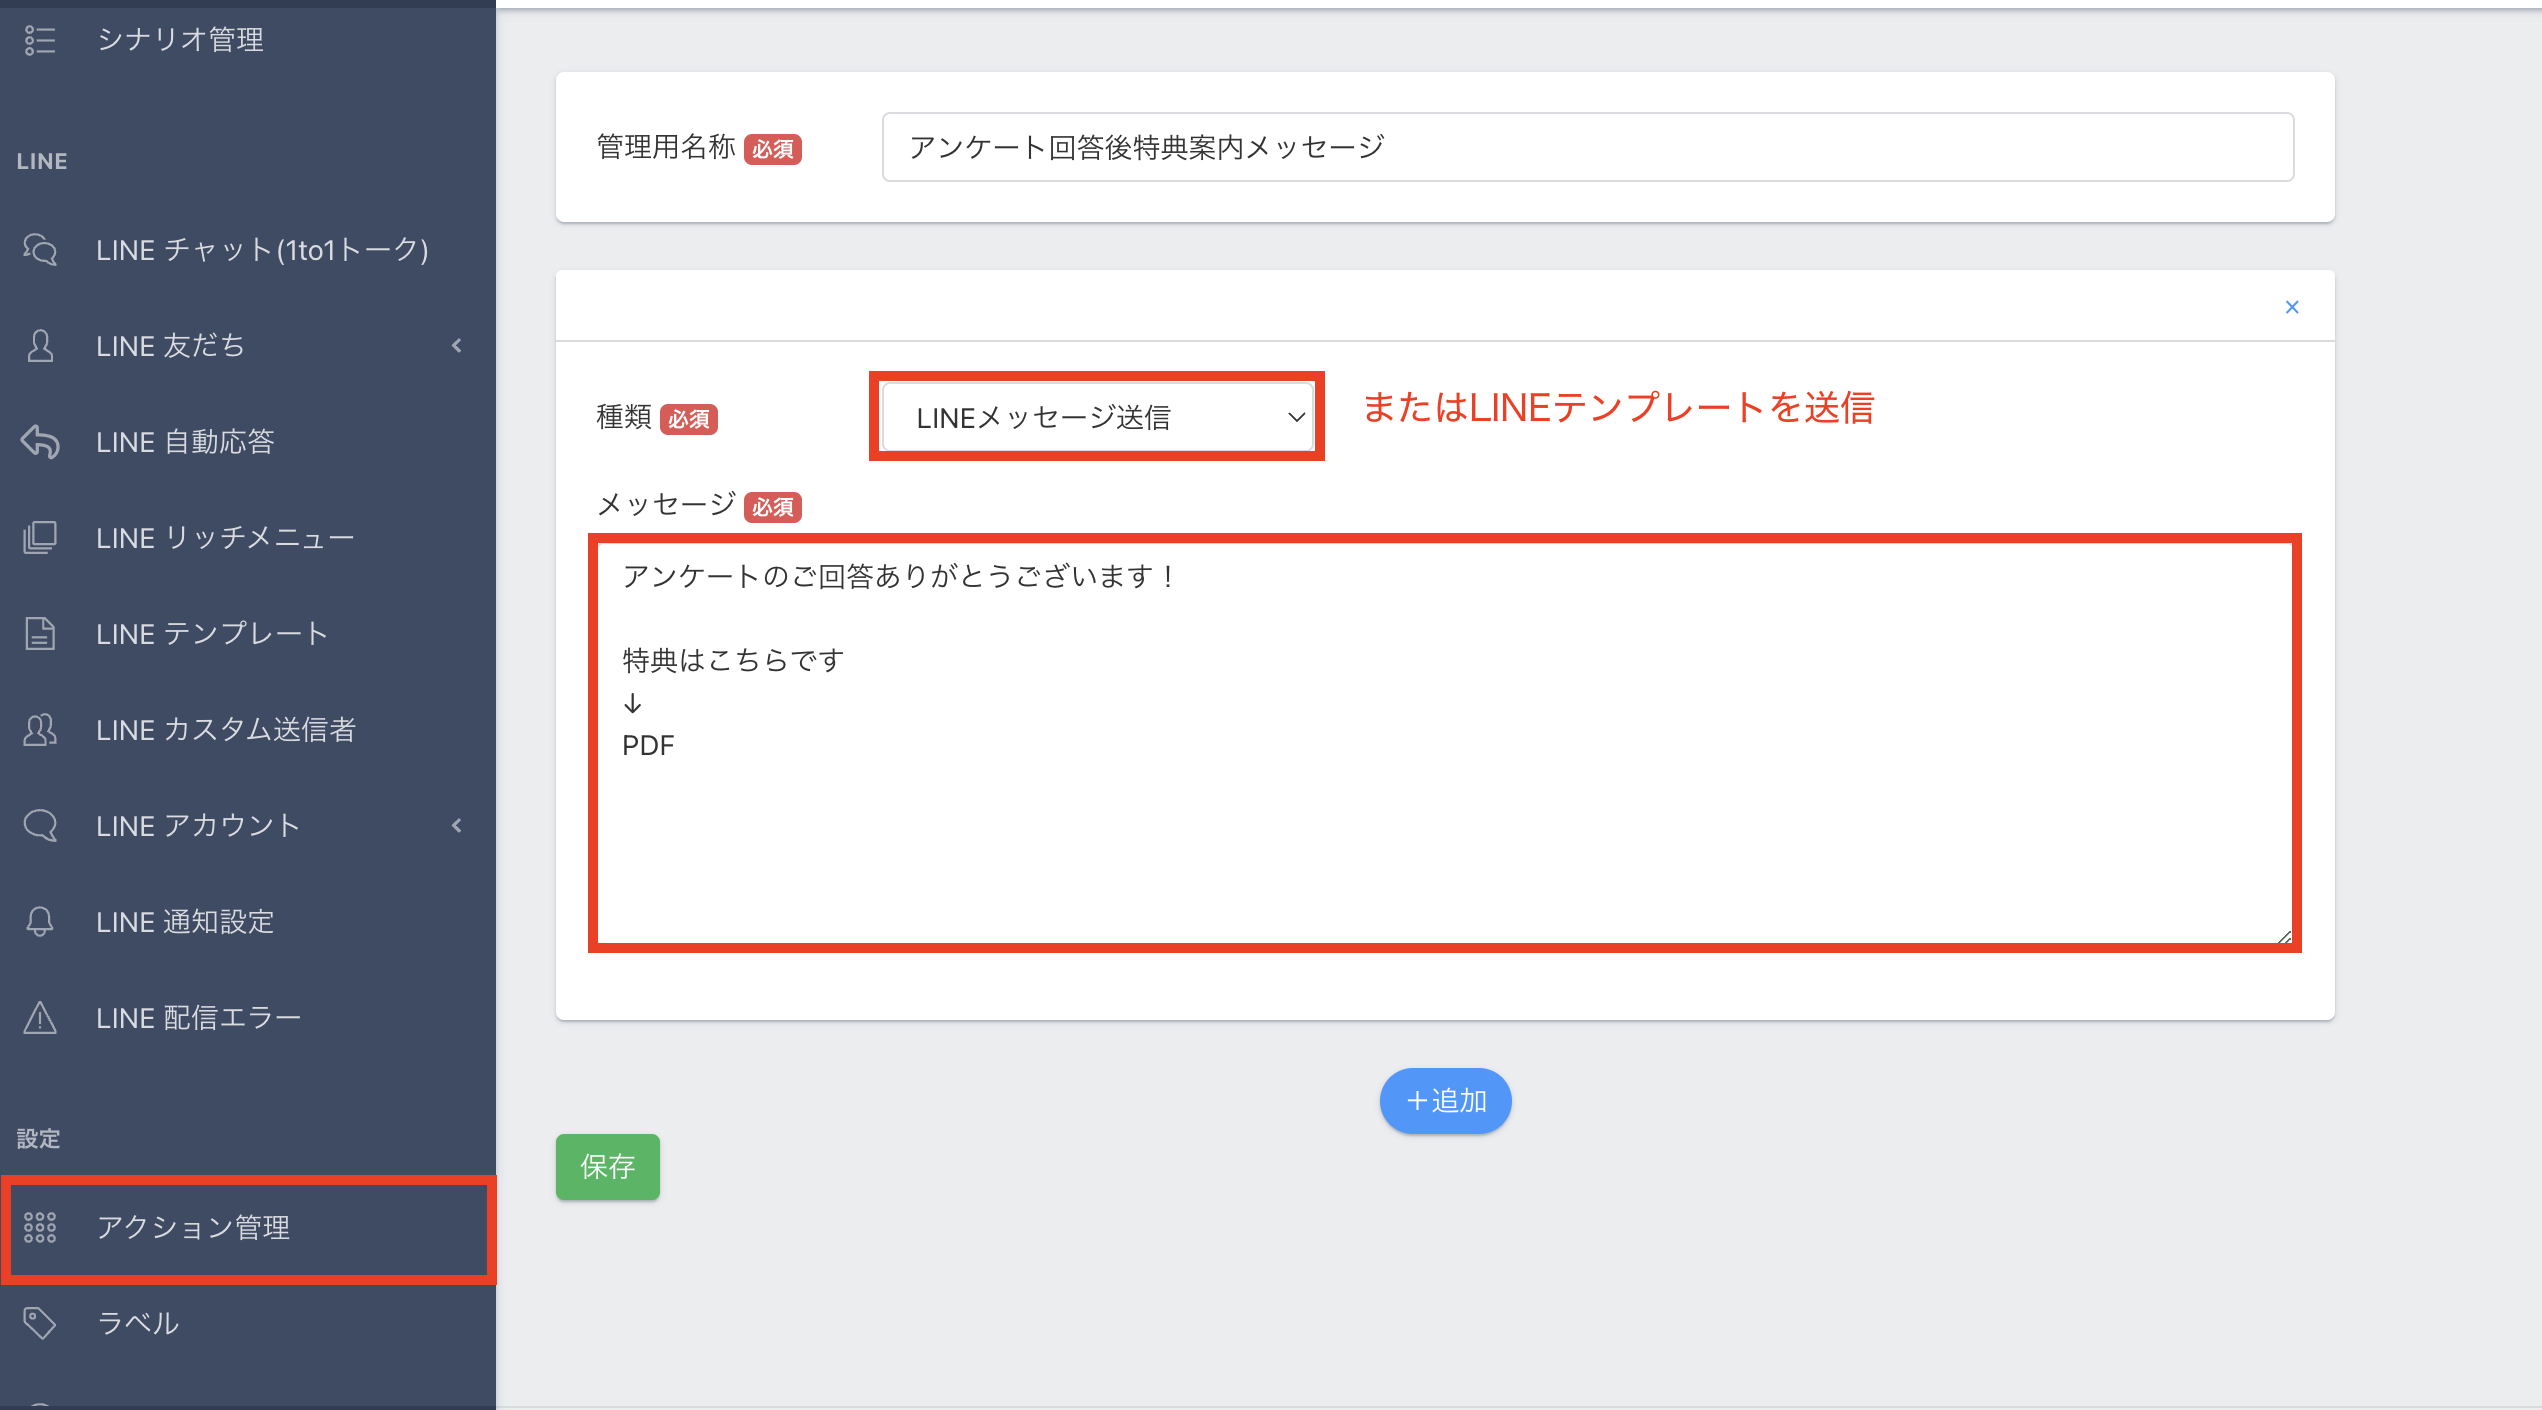Open シナリオ管理 menu item
The width and height of the screenshot is (2542, 1410).
pyautogui.click(x=180, y=40)
